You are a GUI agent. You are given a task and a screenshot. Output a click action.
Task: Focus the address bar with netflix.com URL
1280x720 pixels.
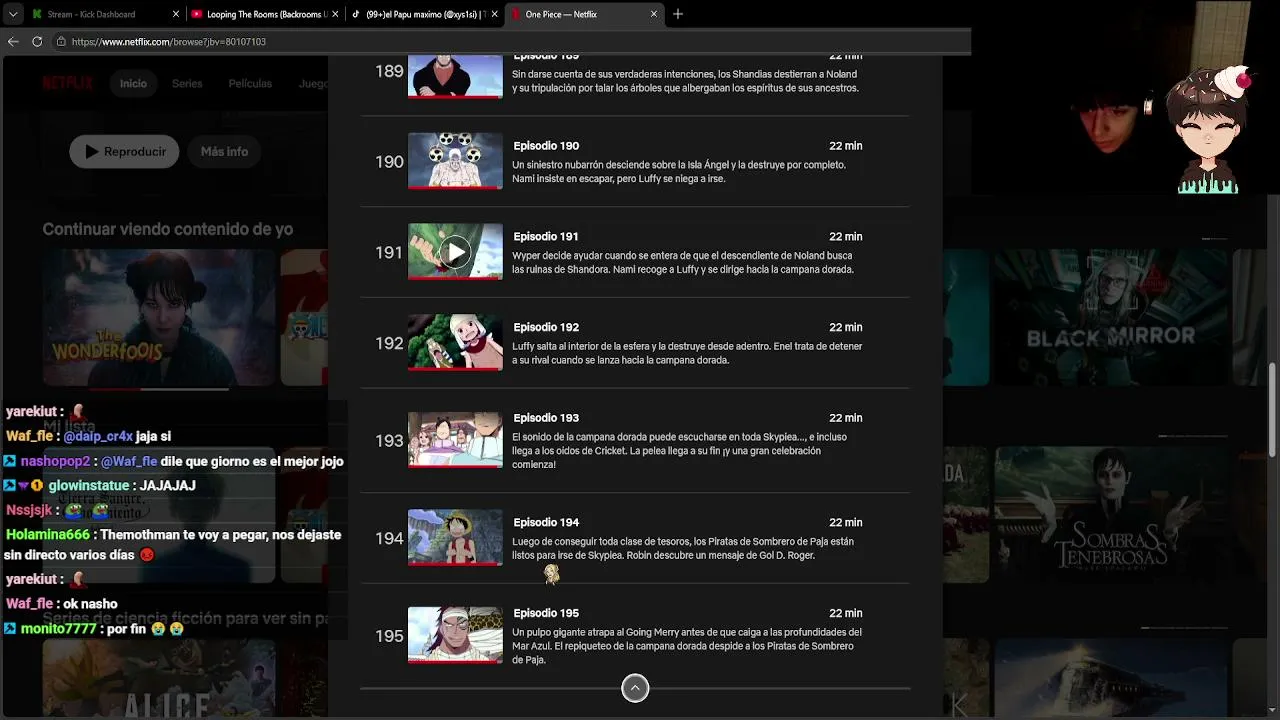[x=510, y=41]
